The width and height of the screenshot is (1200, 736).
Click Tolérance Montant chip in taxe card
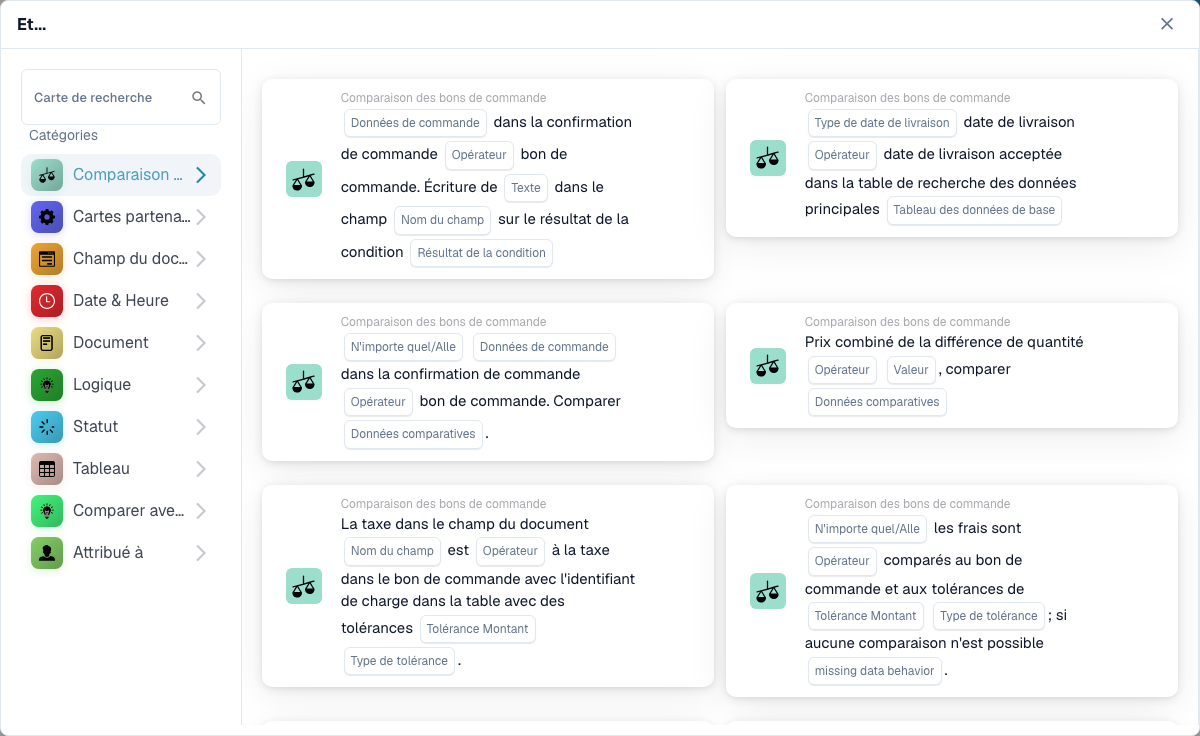point(478,629)
